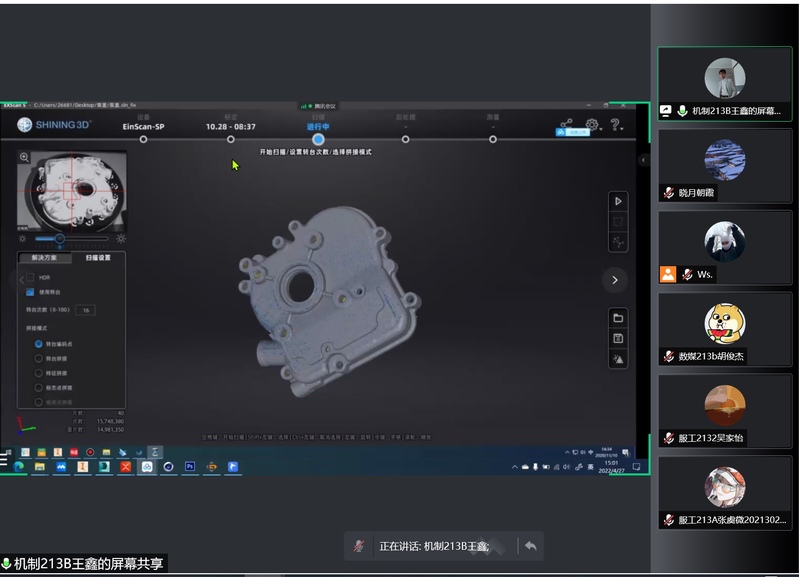Start the scan with the play button
The height and width of the screenshot is (577, 799).
click(618, 201)
